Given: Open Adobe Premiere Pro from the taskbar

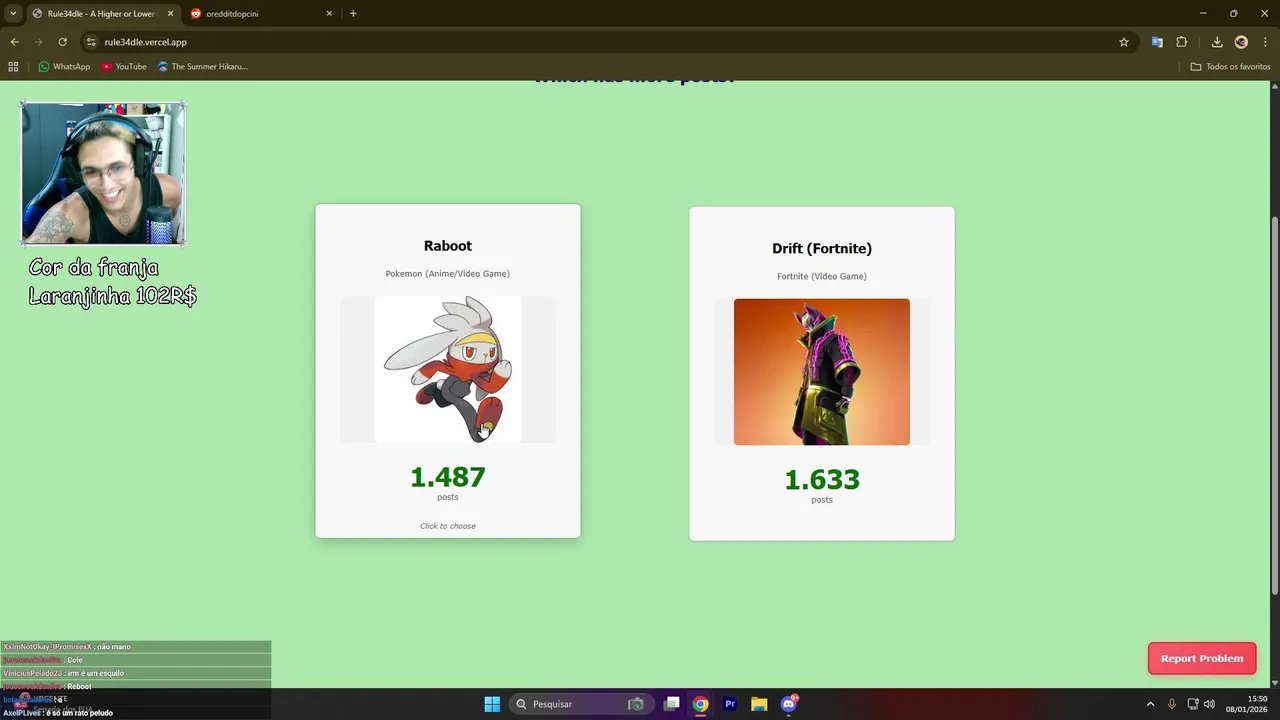Looking at the screenshot, I should 730,704.
